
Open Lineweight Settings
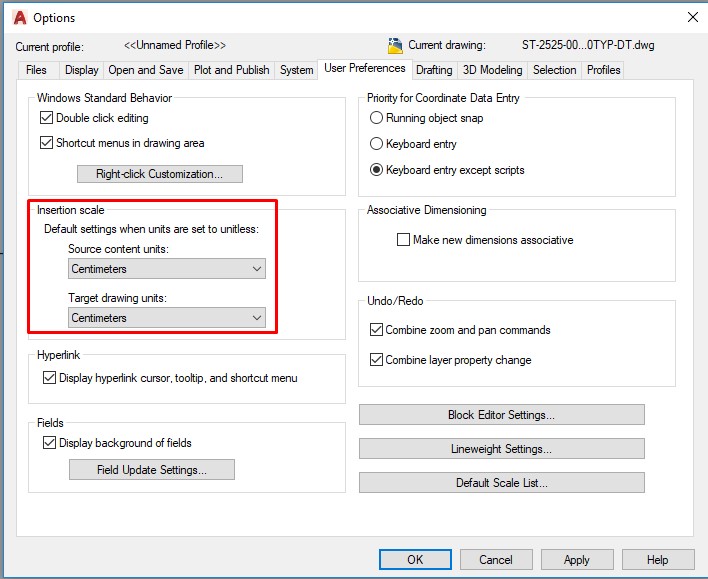(x=501, y=449)
